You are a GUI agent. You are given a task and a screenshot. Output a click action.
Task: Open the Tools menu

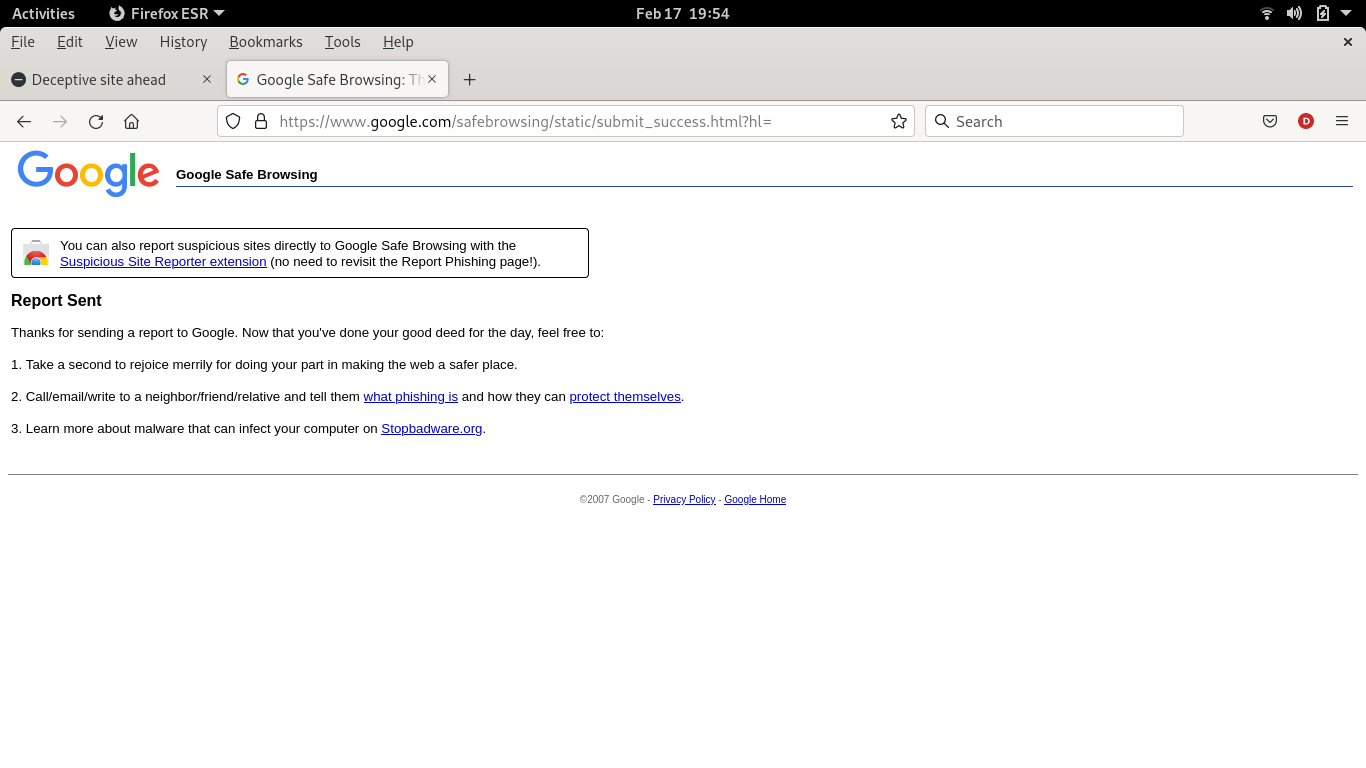click(343, 42)
